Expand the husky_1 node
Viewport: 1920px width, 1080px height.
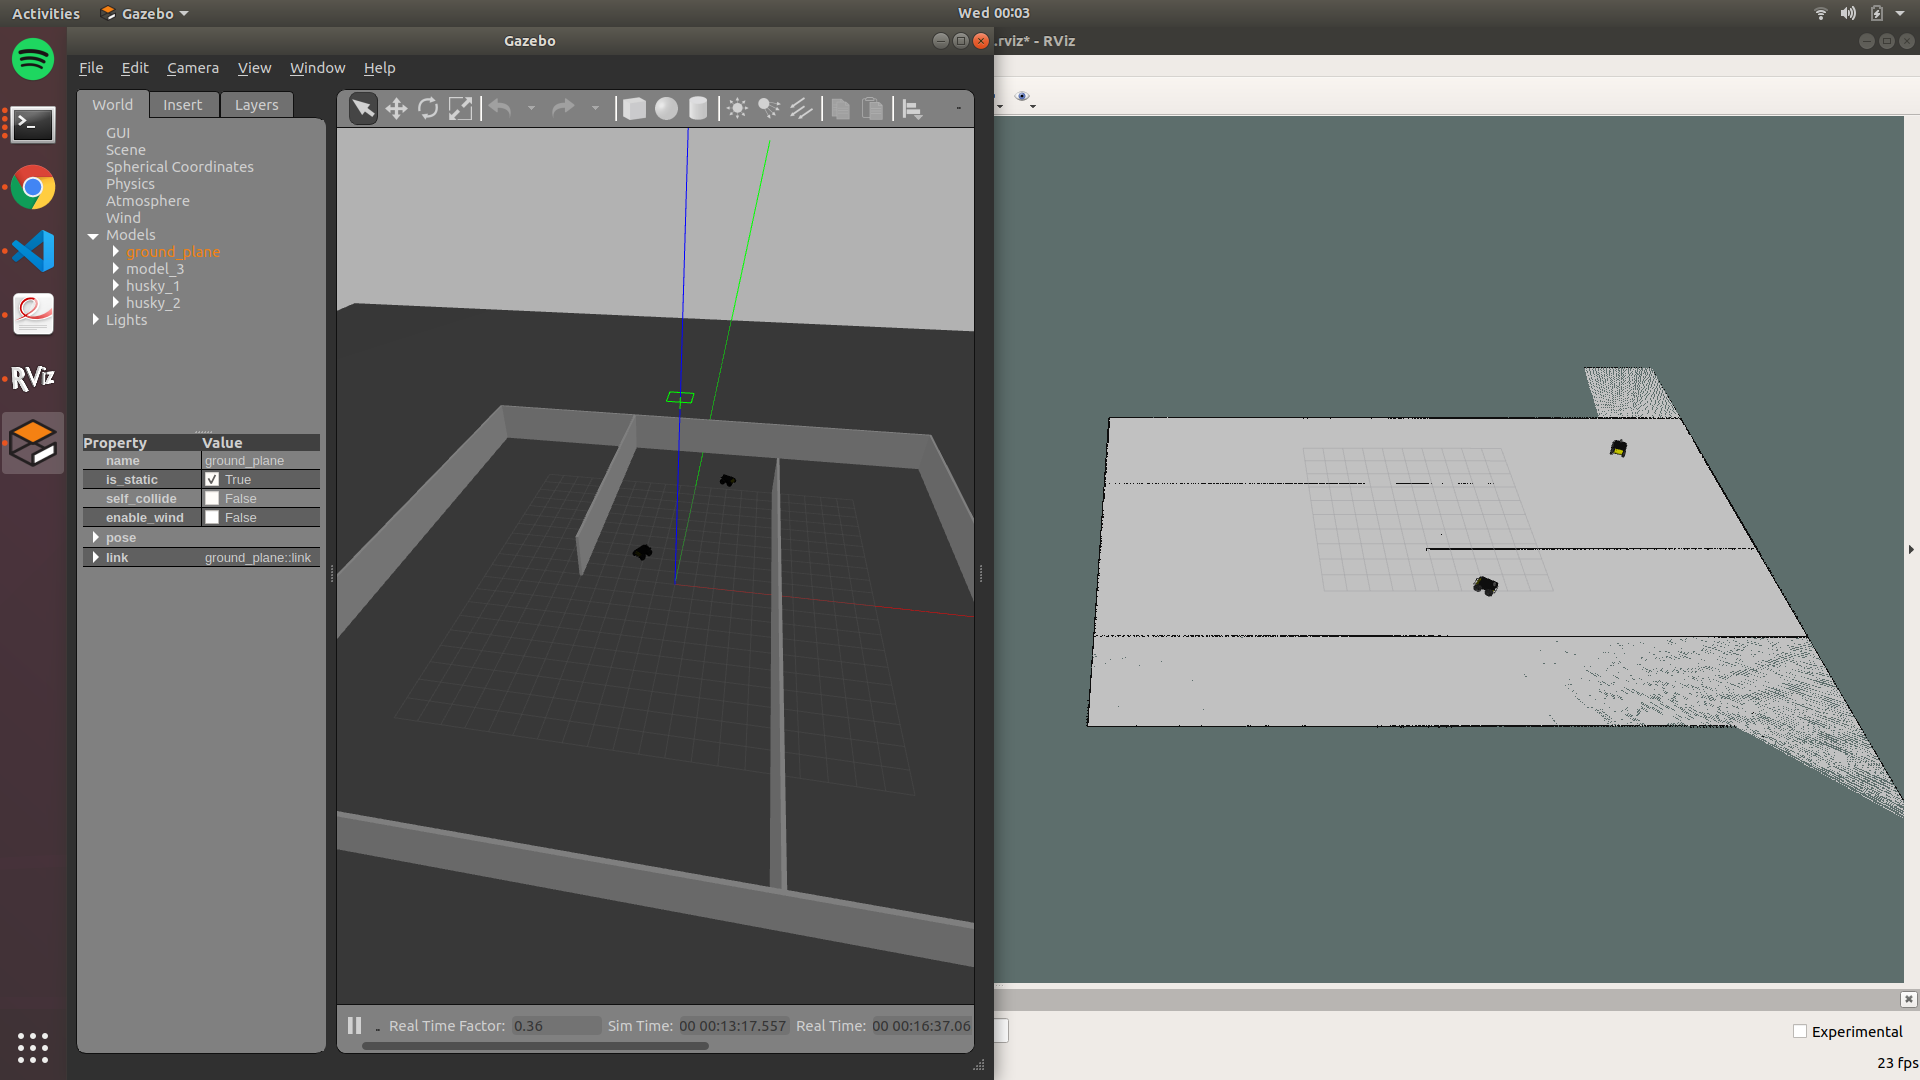(116, 286)
